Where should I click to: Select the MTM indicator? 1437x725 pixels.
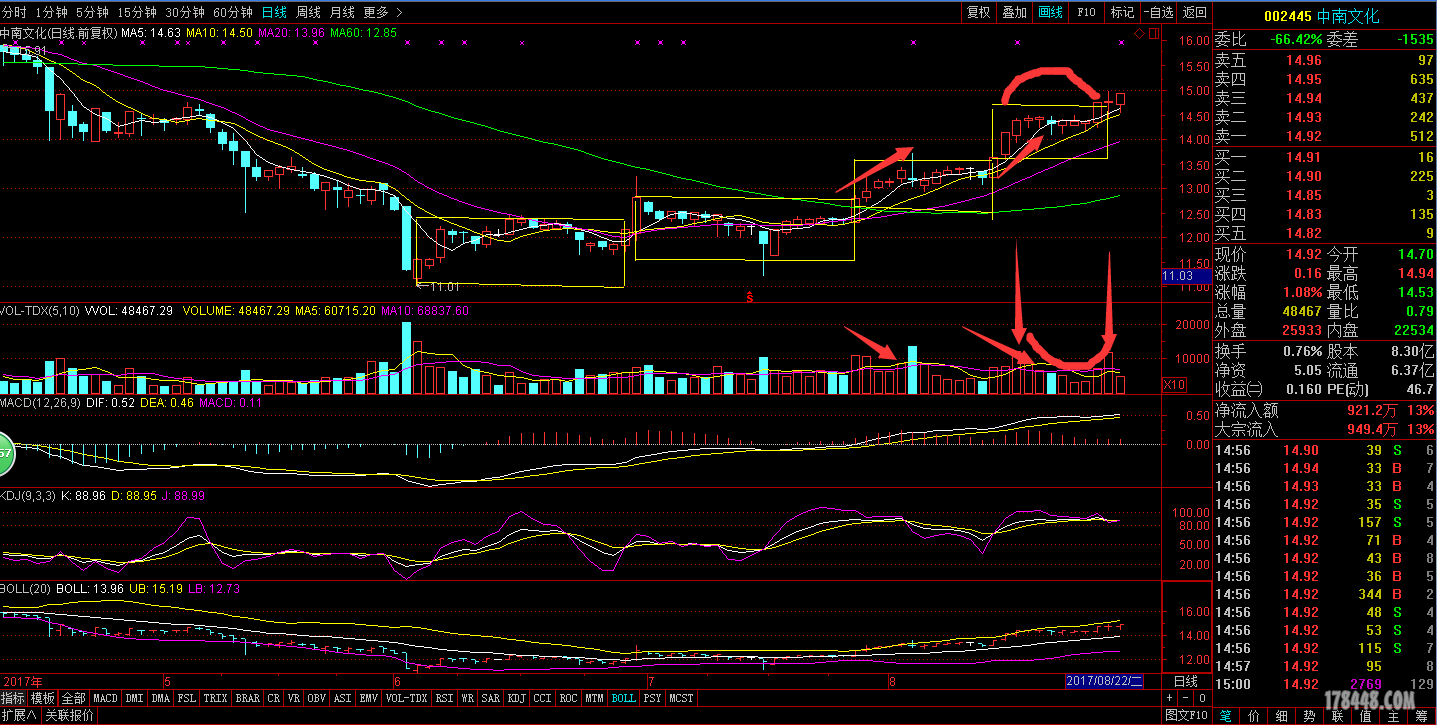pyautogui.click(x=594, y=698)
